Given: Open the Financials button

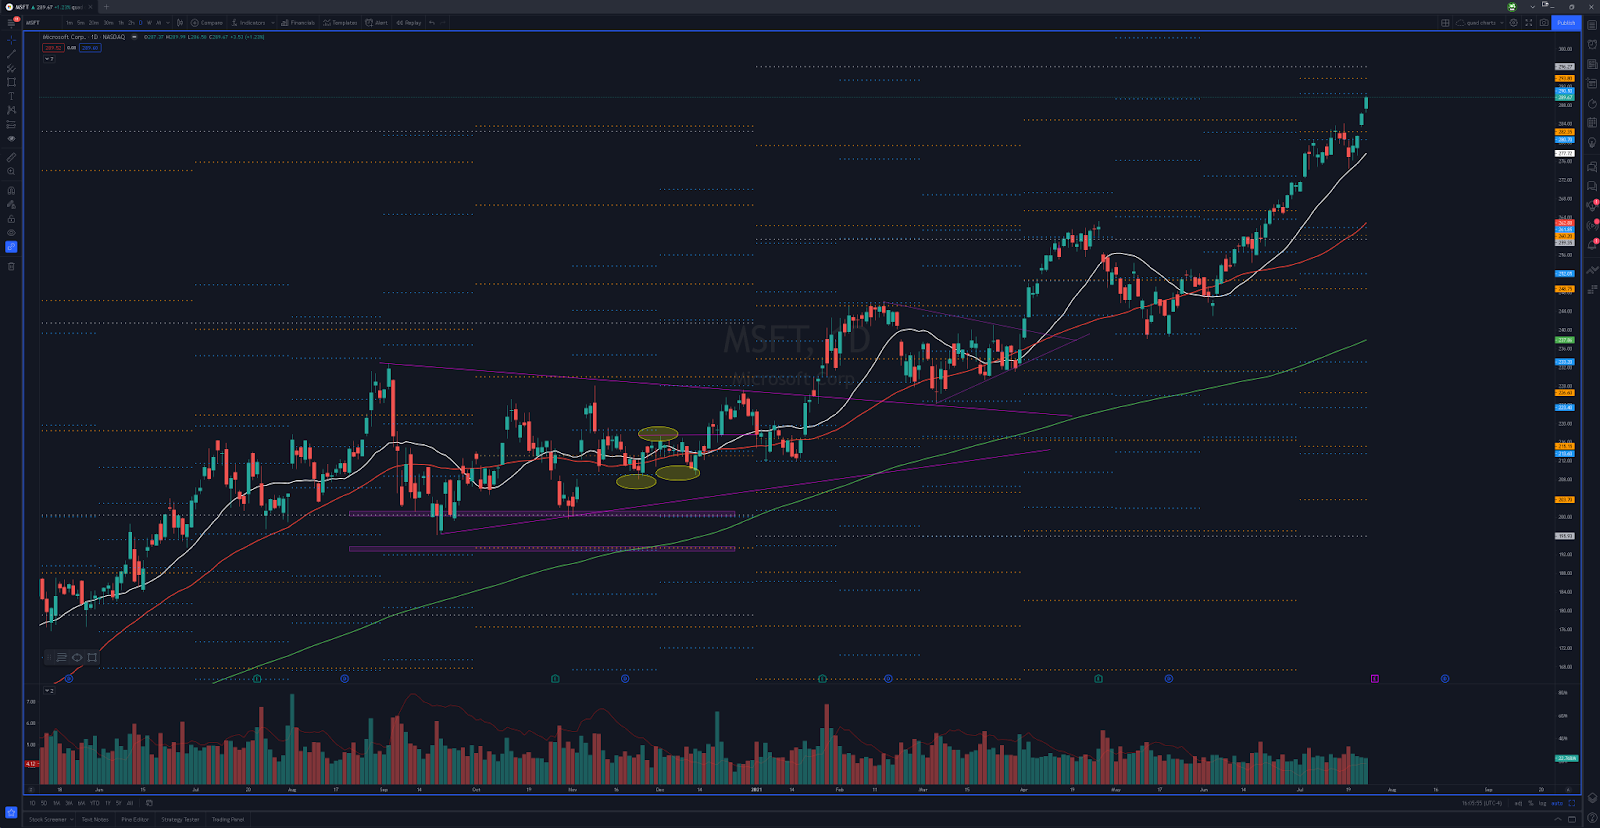Looking at the screenshot, I should click(298, 22).
